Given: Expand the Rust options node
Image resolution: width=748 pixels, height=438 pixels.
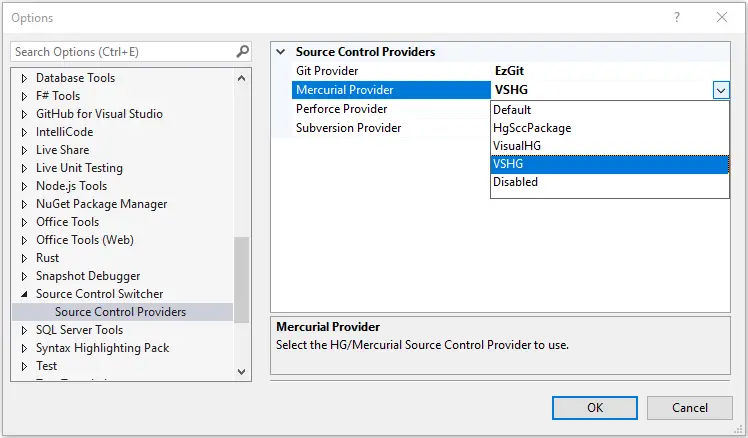Looking at the screenshot, I should (24, 258).
